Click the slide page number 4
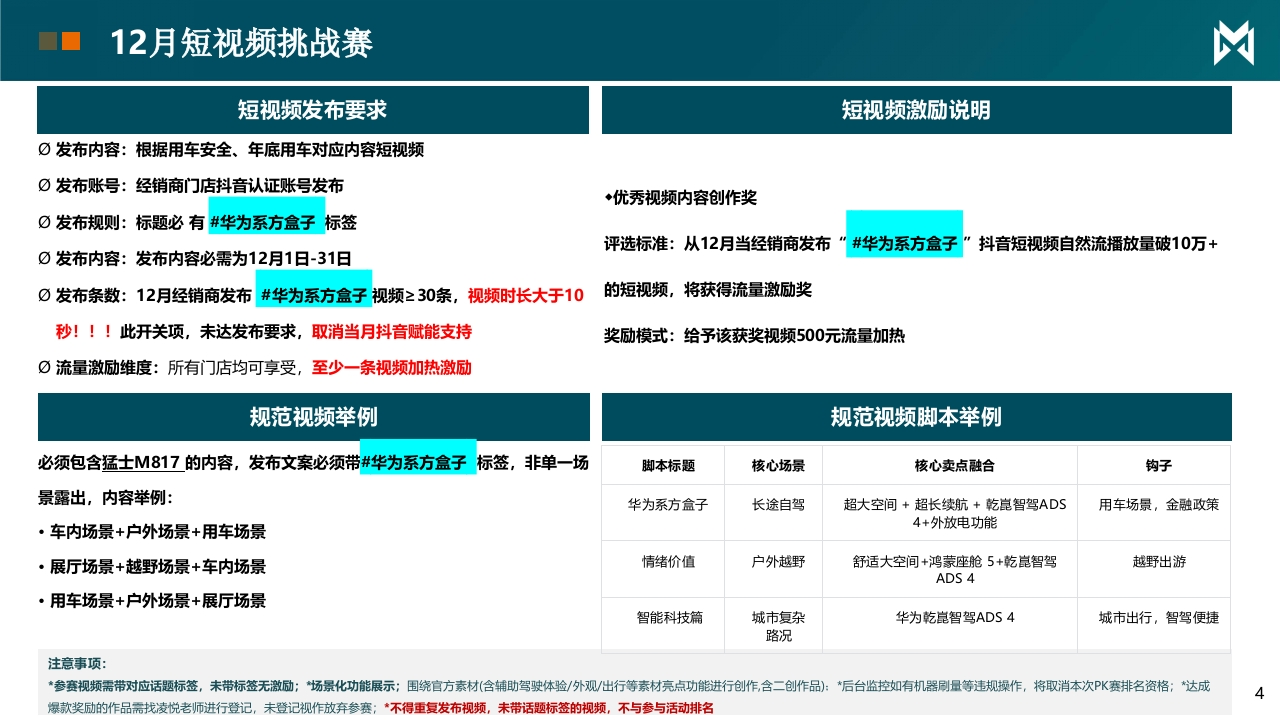 point(1259,693)
